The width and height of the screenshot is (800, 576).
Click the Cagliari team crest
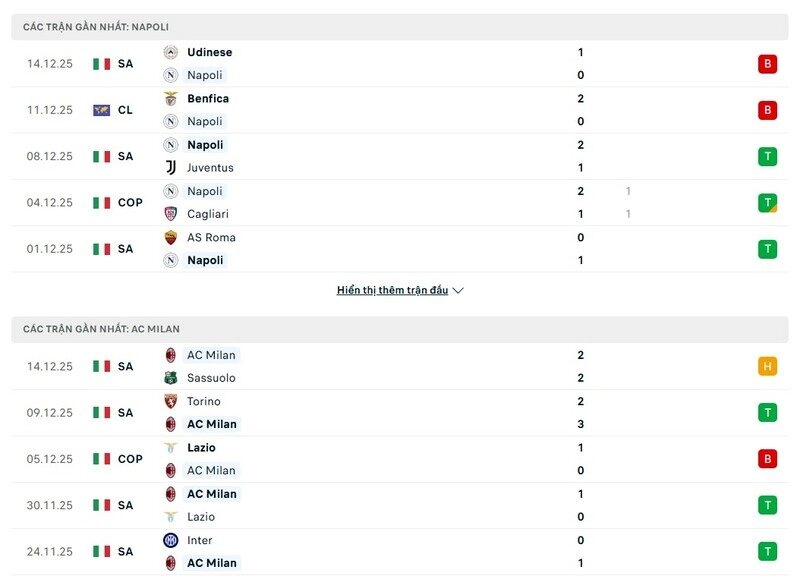(x=168, y=213)
